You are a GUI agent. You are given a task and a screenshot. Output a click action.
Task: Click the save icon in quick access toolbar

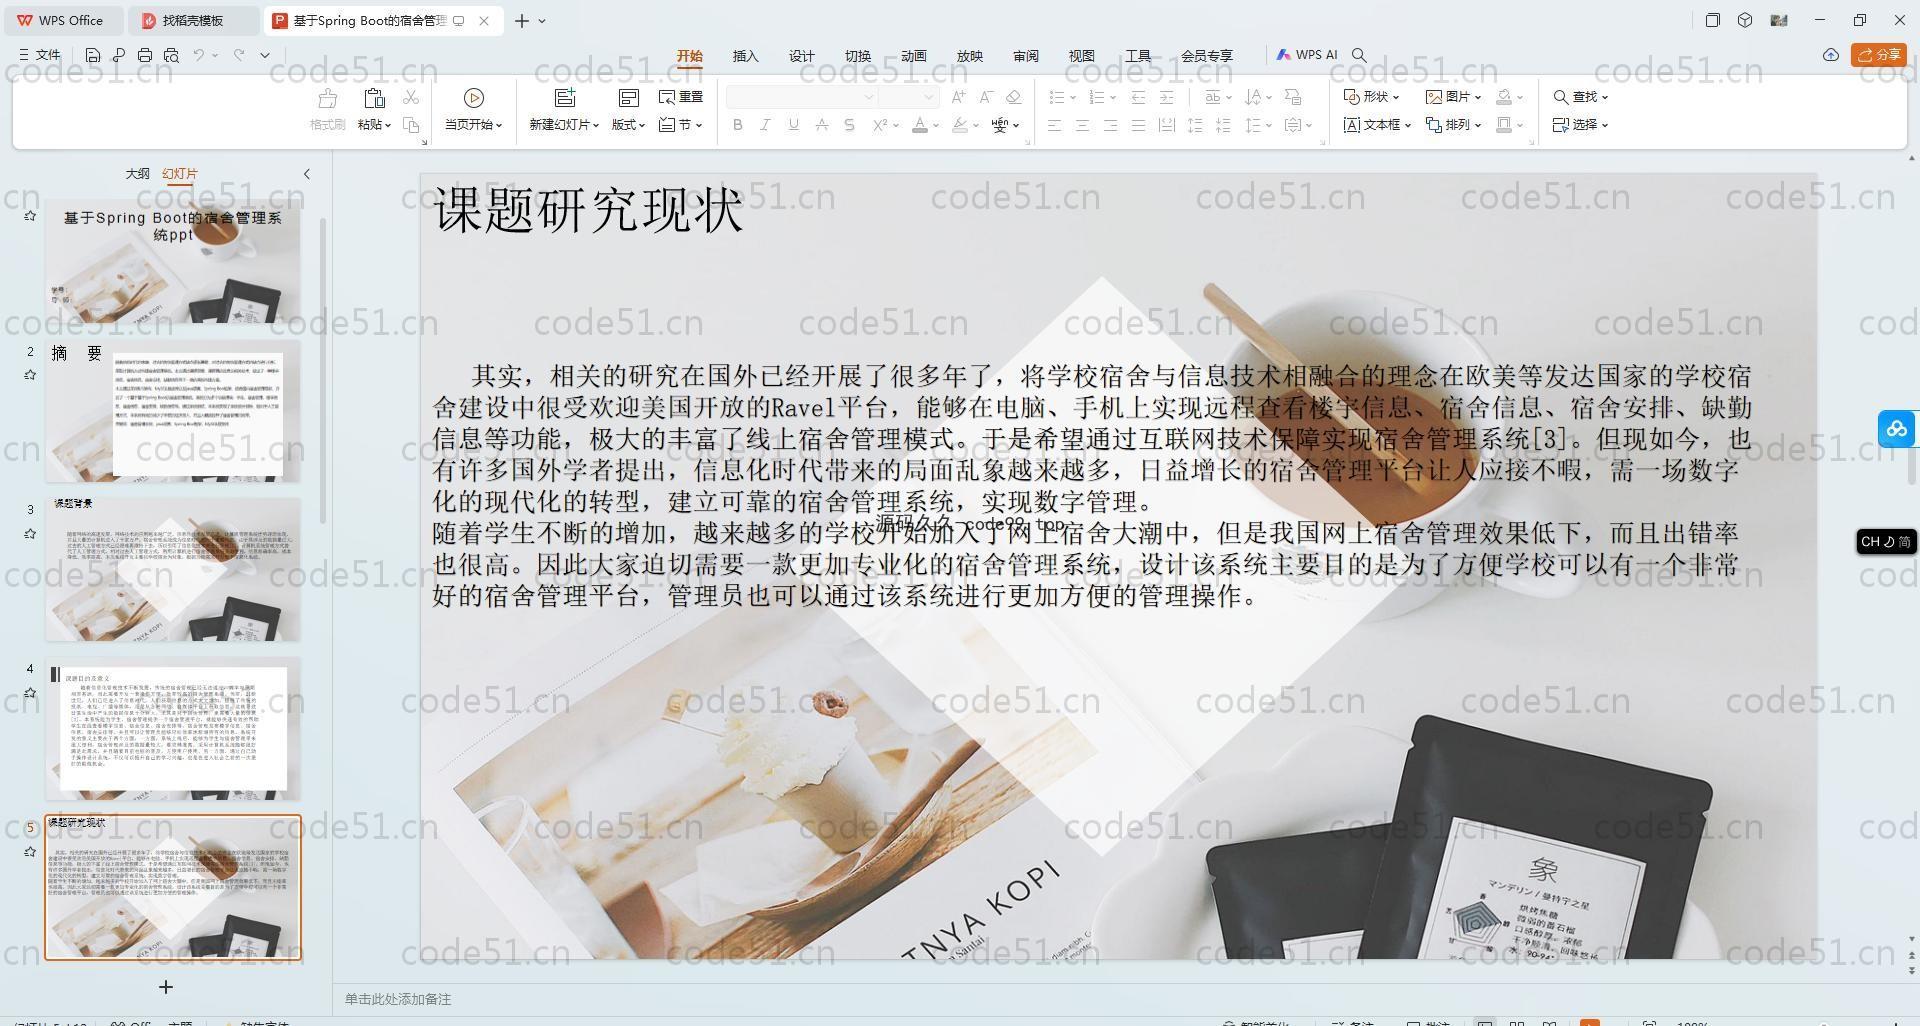coord(93,55)
